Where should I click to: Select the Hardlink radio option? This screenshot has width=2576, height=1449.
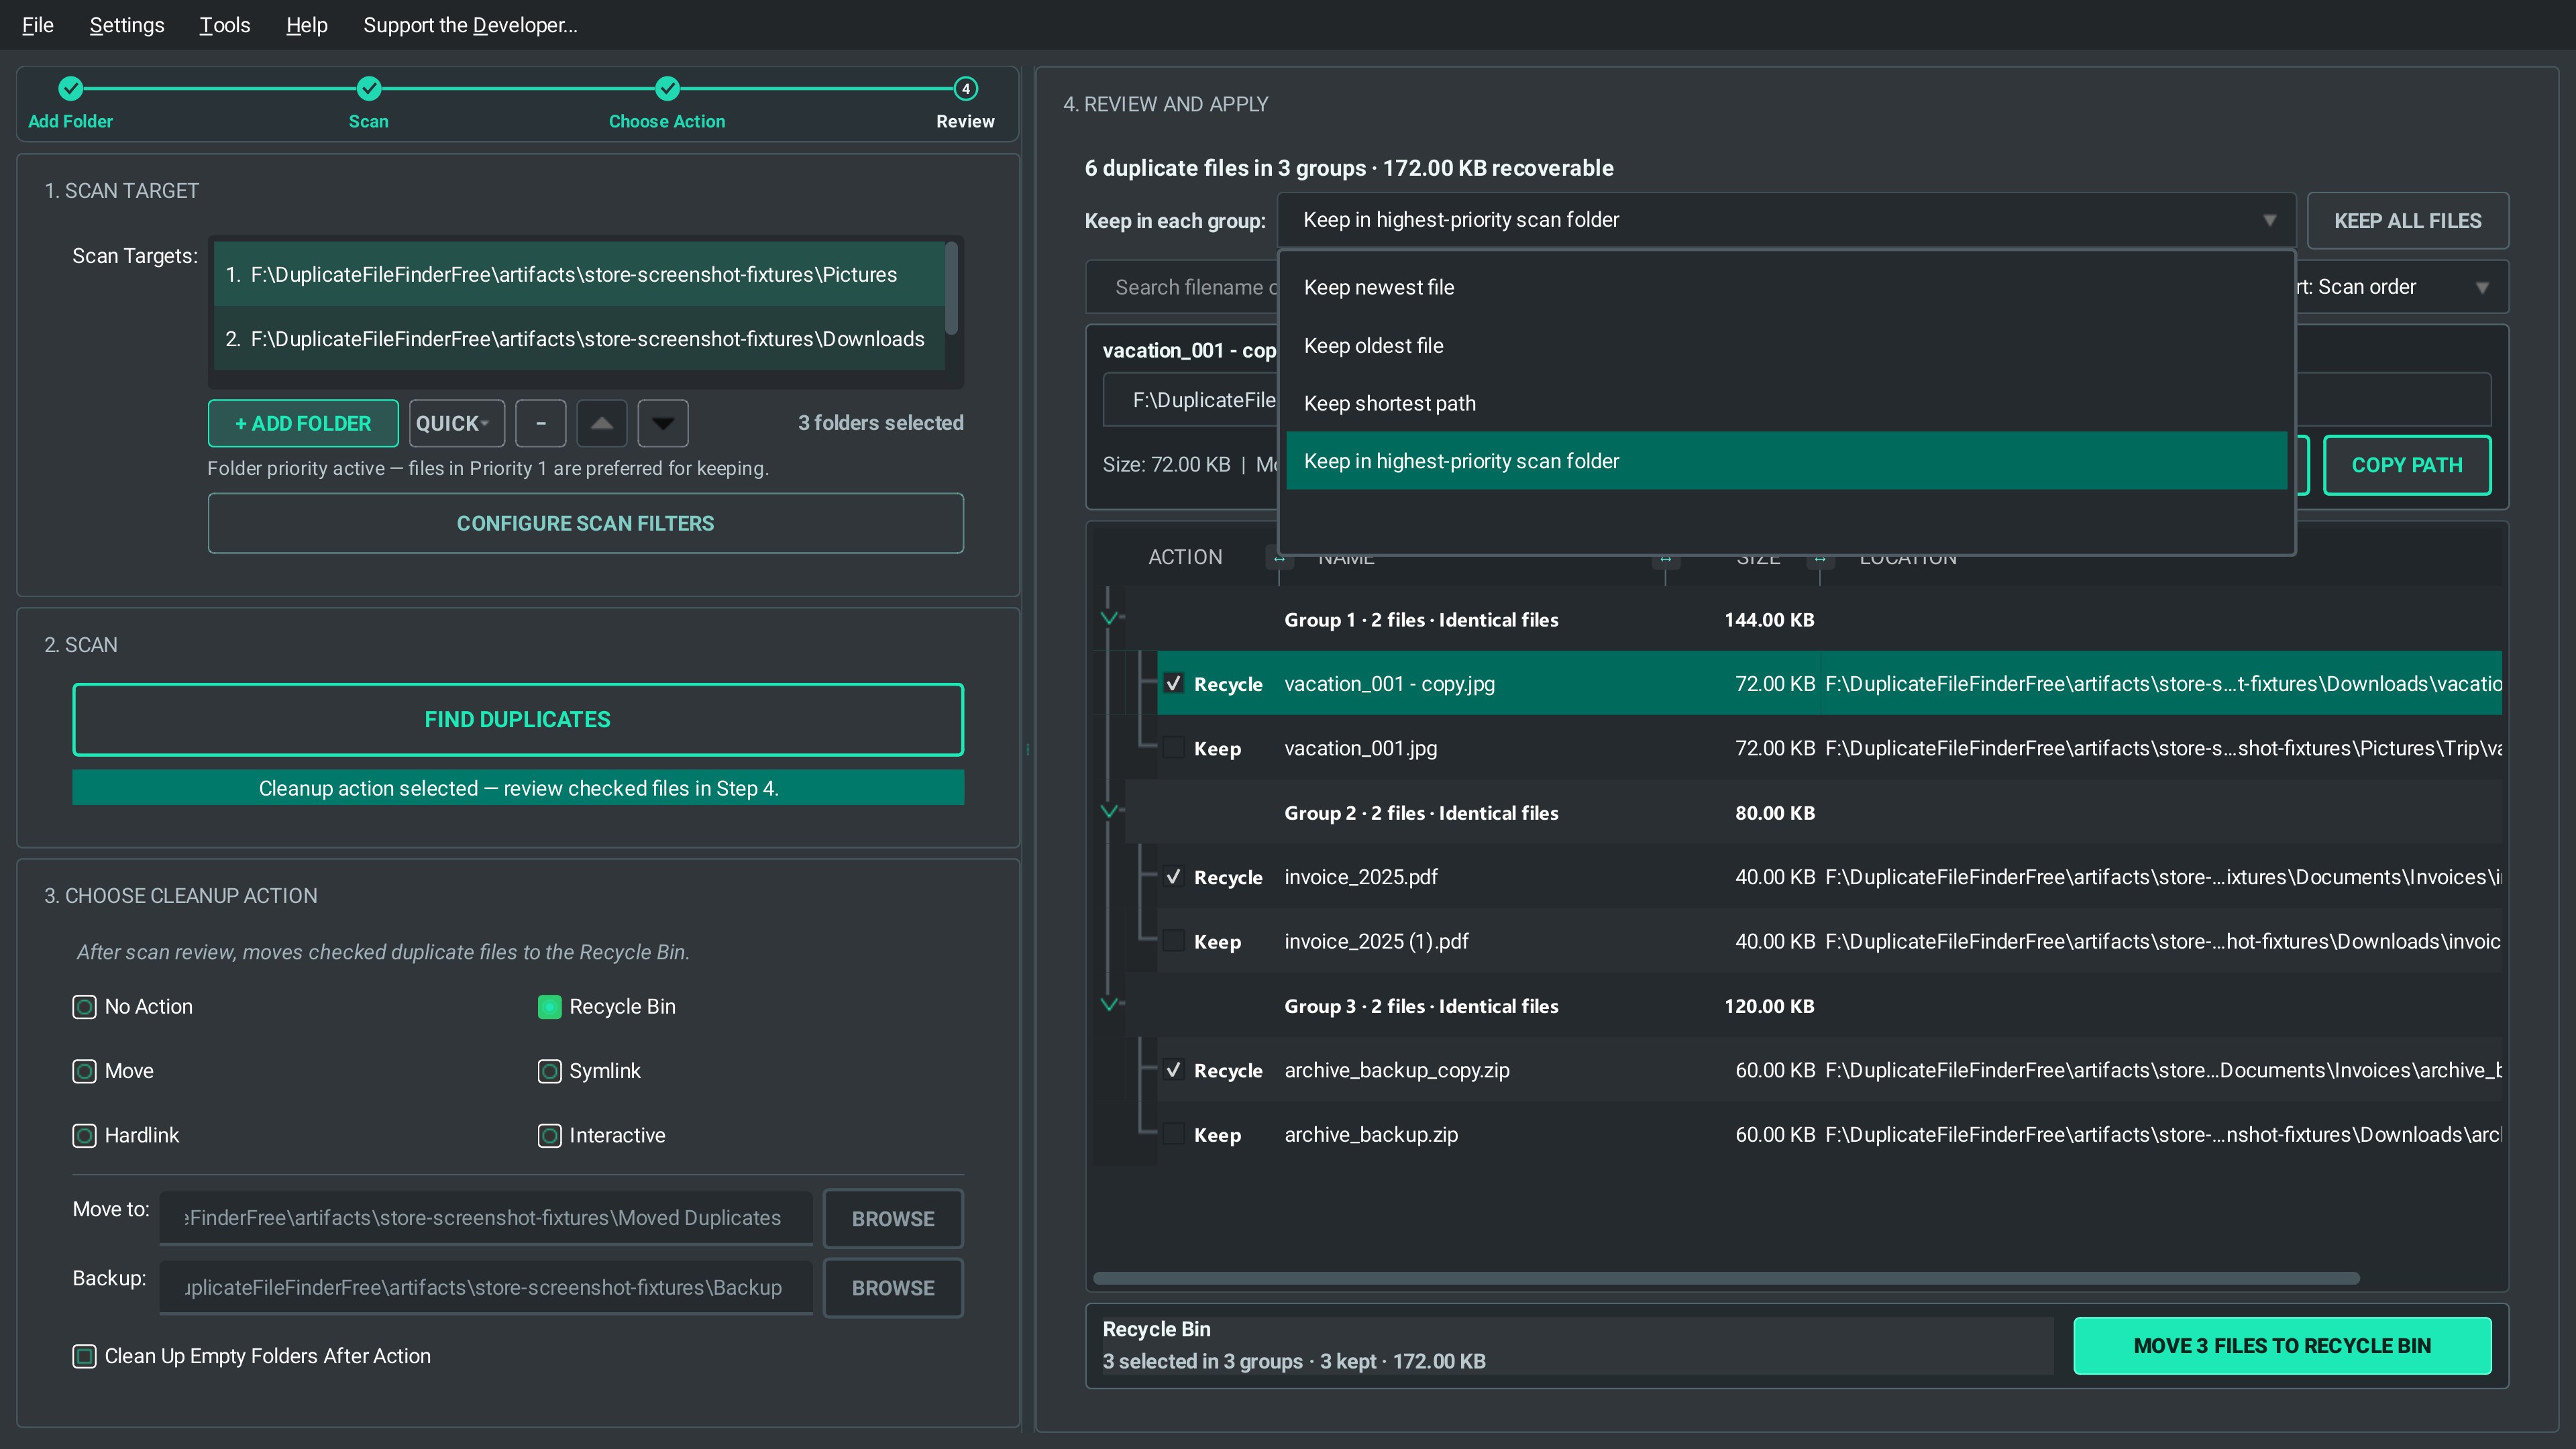[x=84, y=1136]
